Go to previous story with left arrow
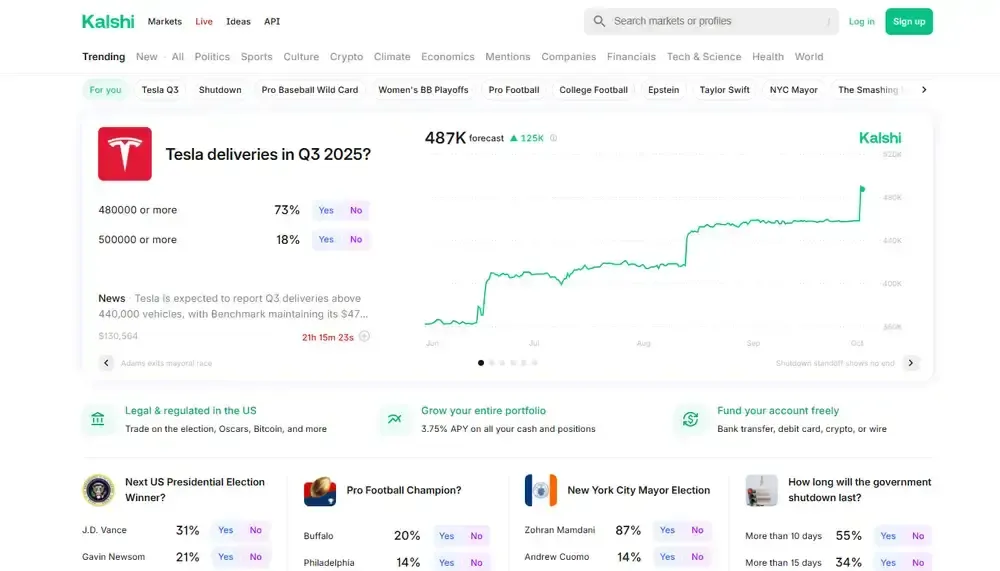1000x571 pixels. click(x=107, y=363)
